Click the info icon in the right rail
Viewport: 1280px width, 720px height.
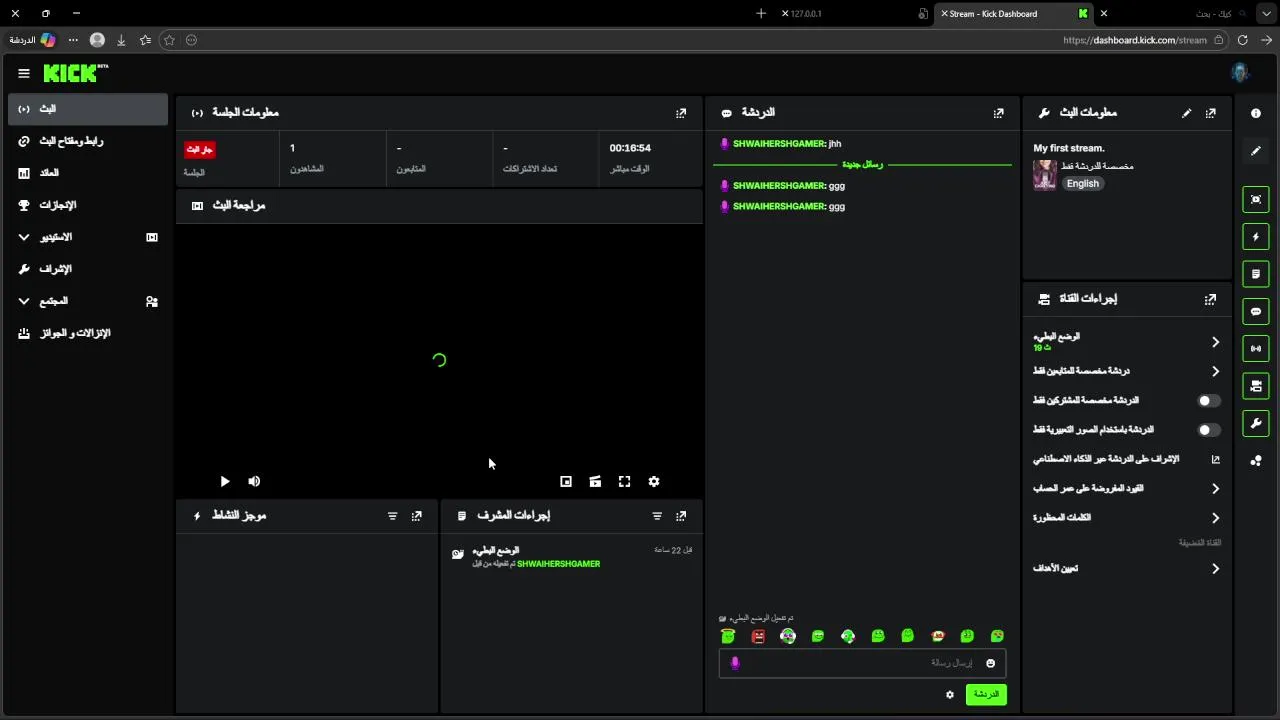[1256, 114]
